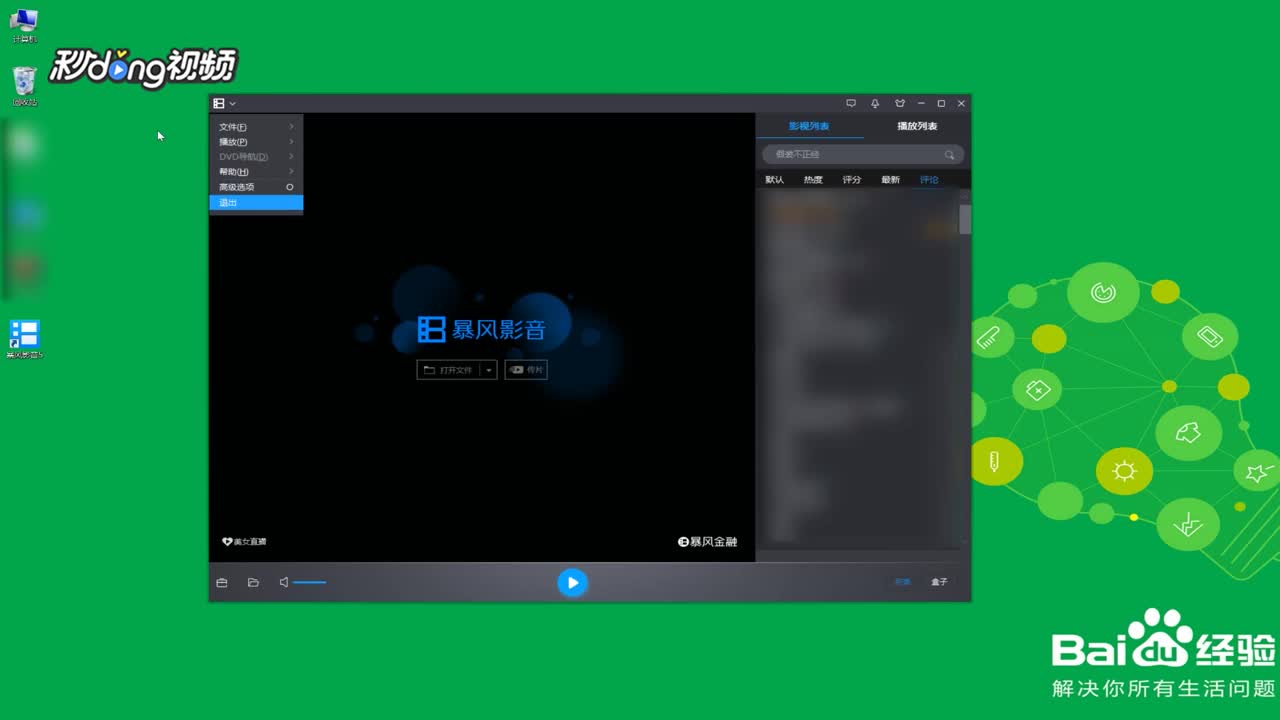
Task: Open the 暴风金融 link
Action: click(x=707, y=542)
